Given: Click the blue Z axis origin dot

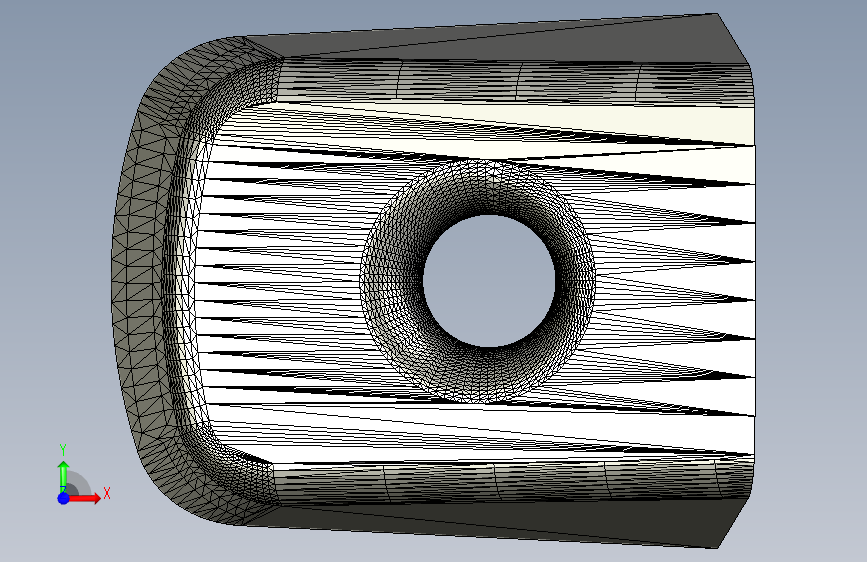Looking at the screenshot, I should pos(64,498).
